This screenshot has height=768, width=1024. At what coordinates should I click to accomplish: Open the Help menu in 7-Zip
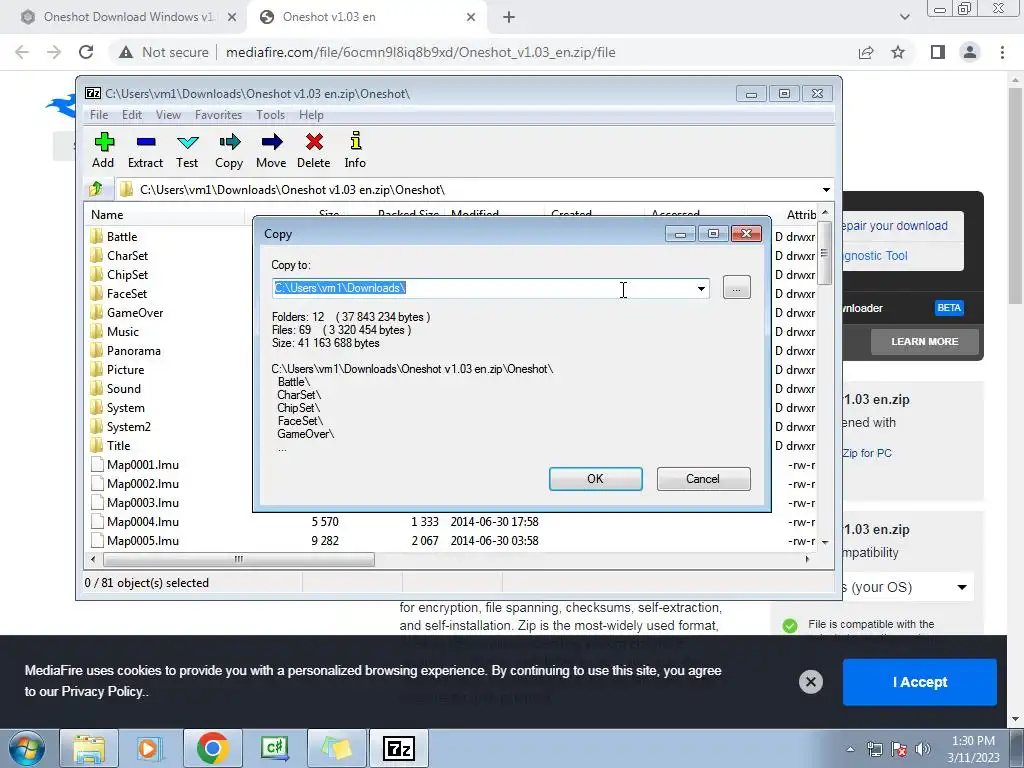[x=311, y=114]
